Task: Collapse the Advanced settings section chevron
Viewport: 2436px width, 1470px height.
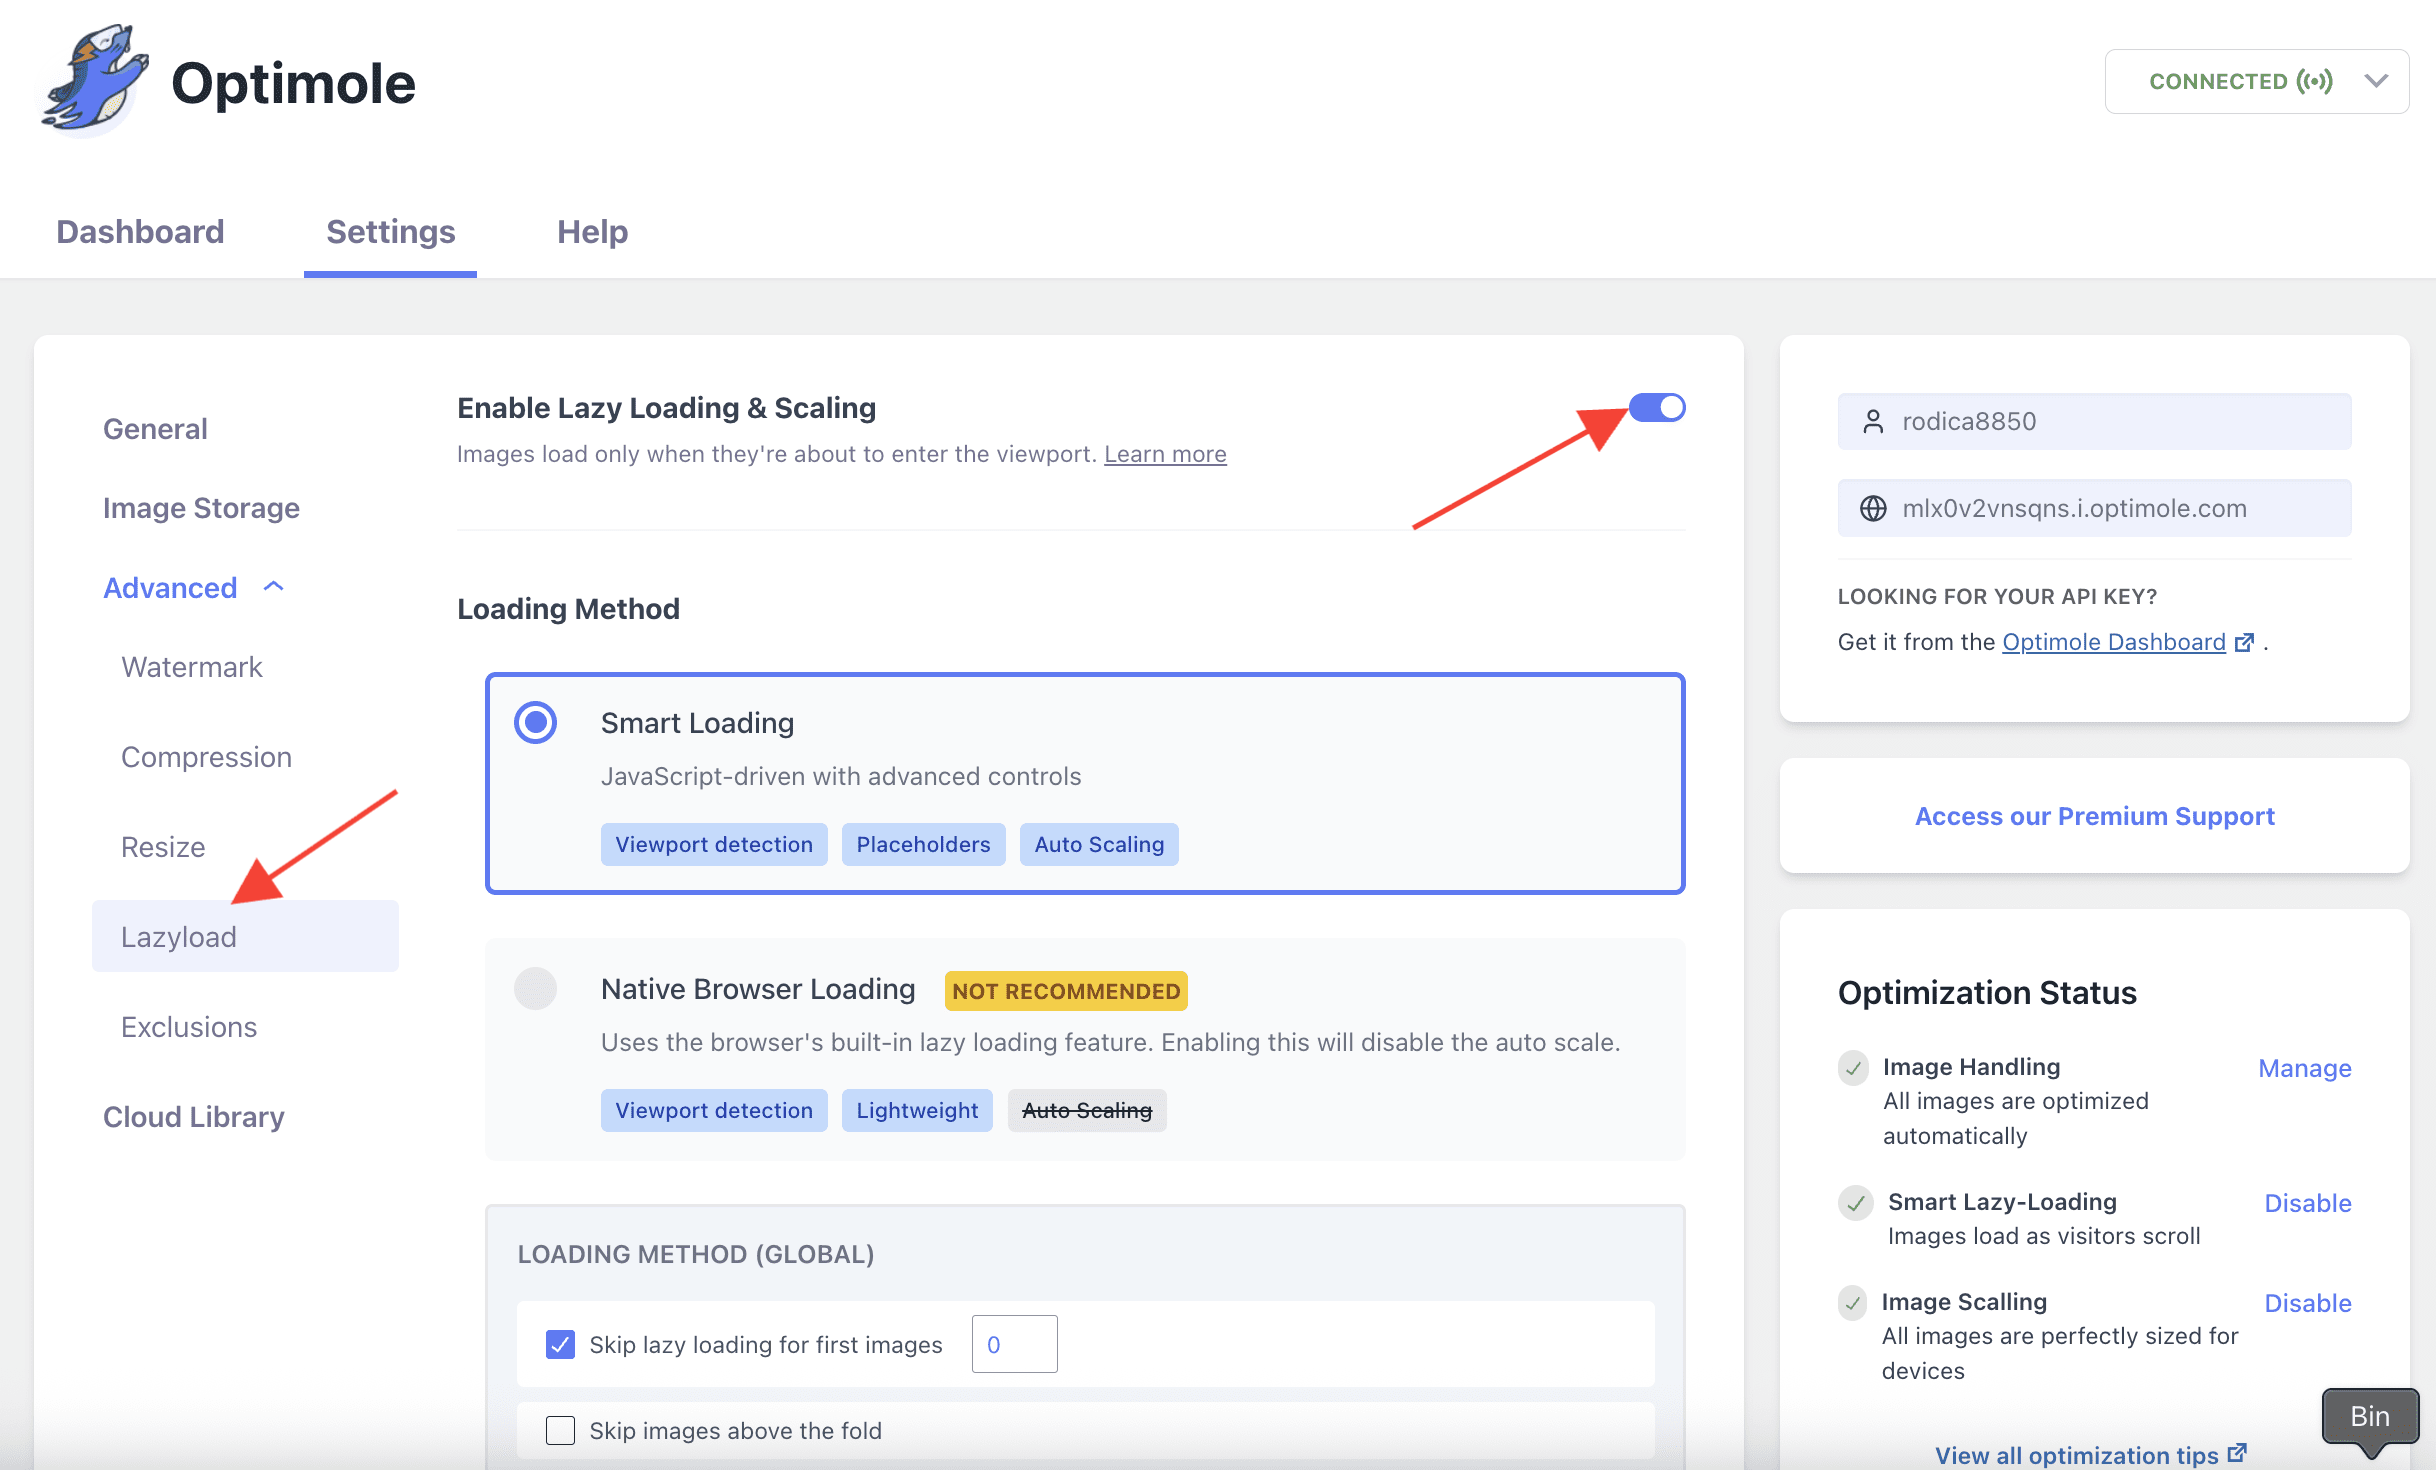Action: pyautogui.click(x=274, y=587)
